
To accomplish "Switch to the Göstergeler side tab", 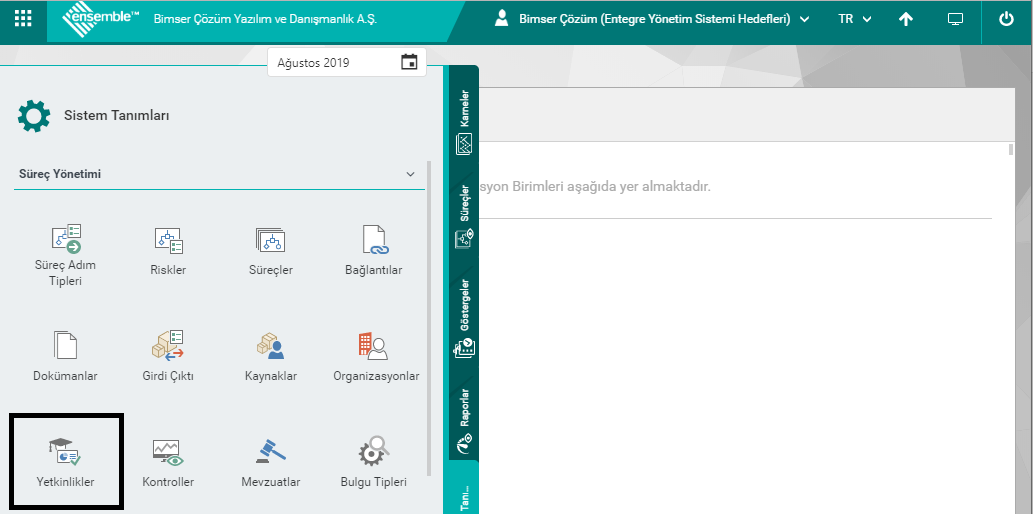I will tap(464, 320).
